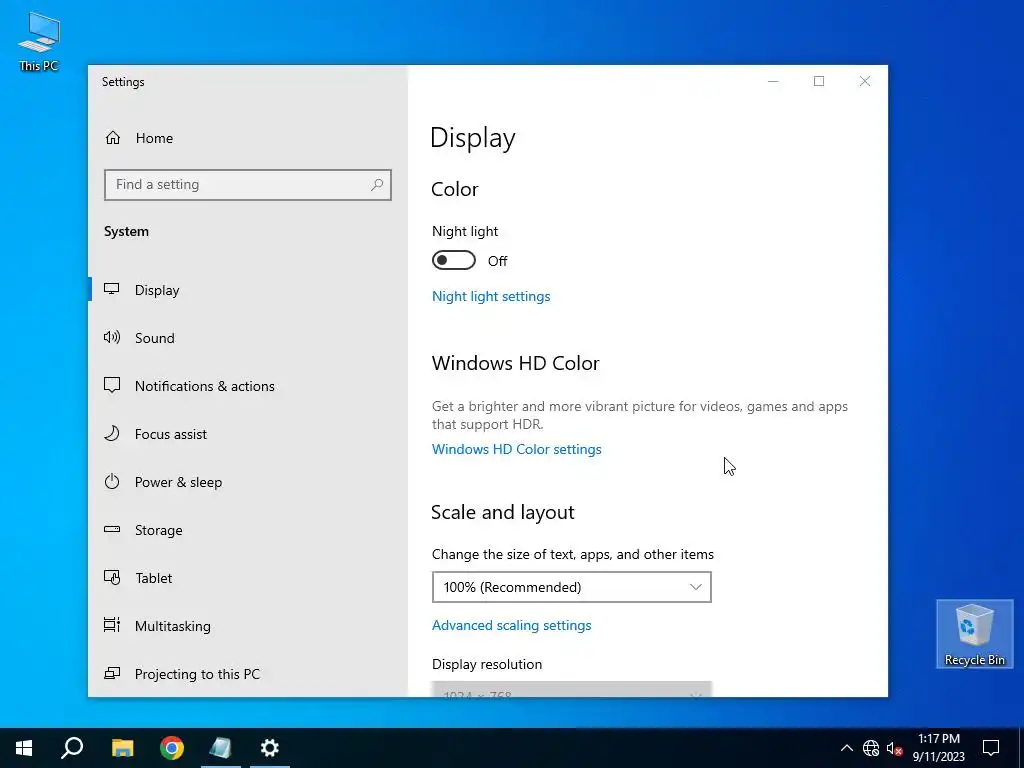The height and width of the screenshot is (768, 1024).
Task: Maximize the Settings window
Action: [819, 81]
